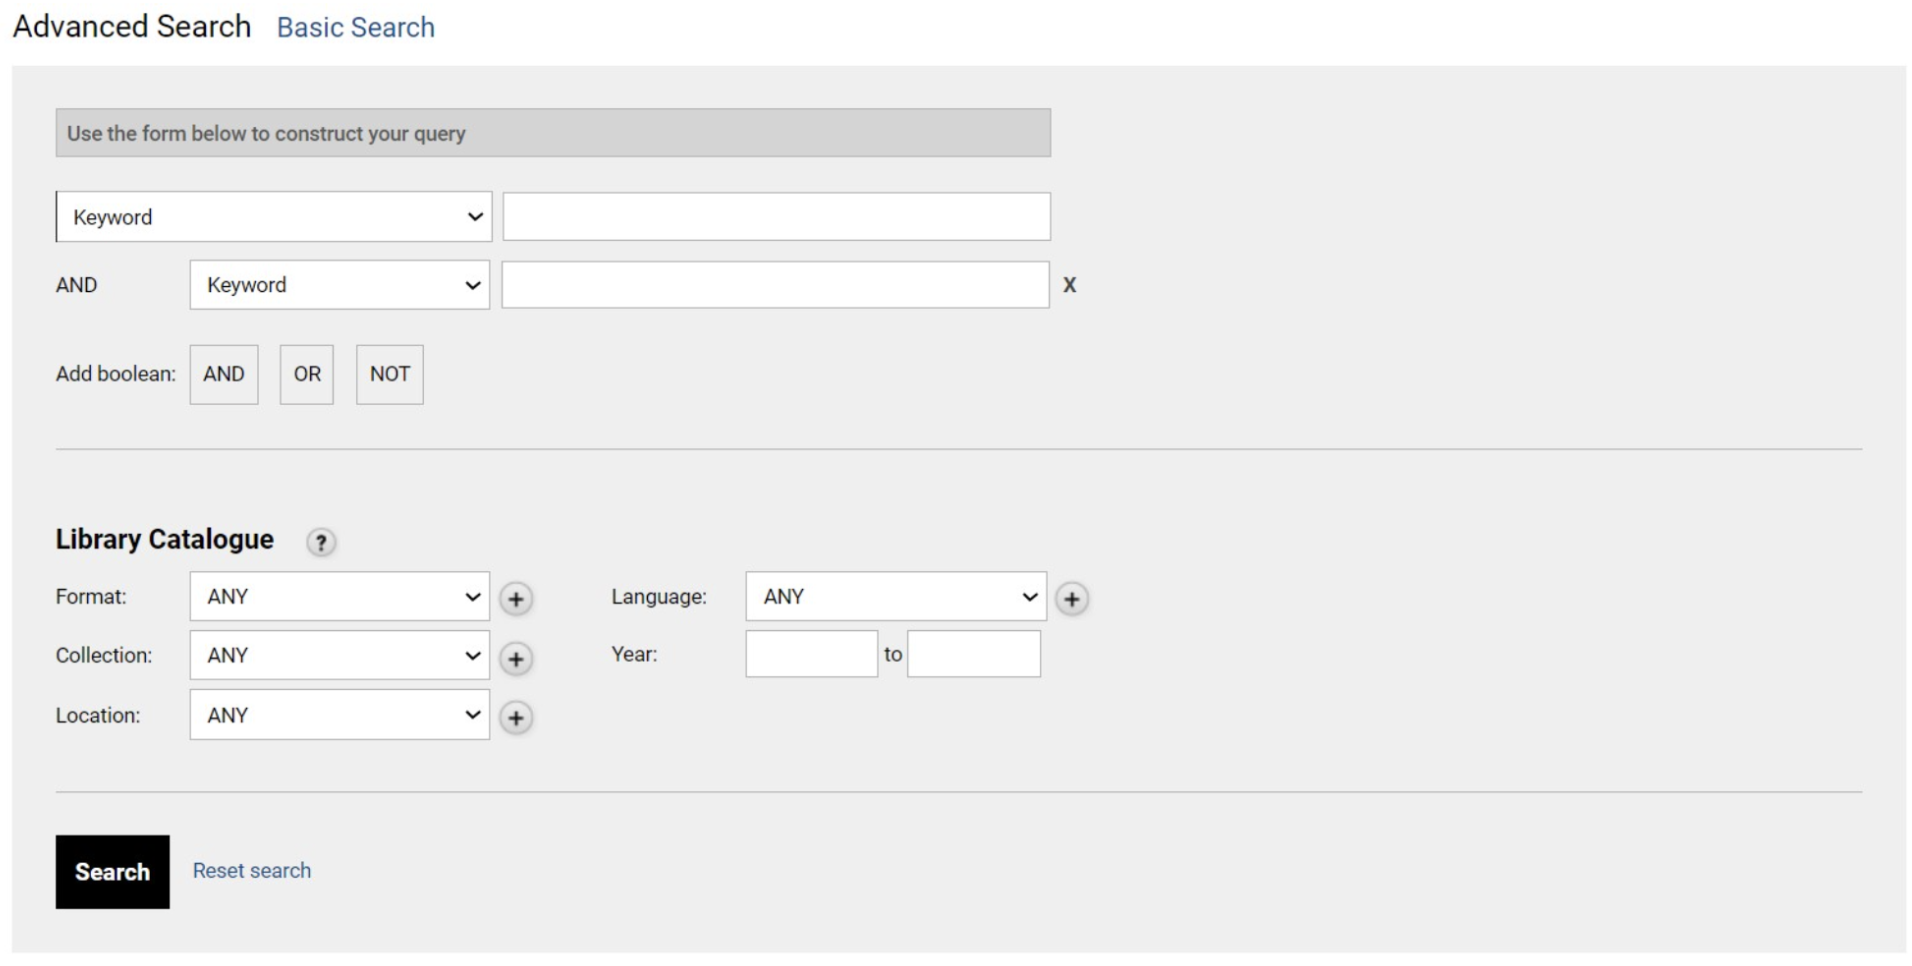Click the plus icon beside Collection

pos(515,658)
